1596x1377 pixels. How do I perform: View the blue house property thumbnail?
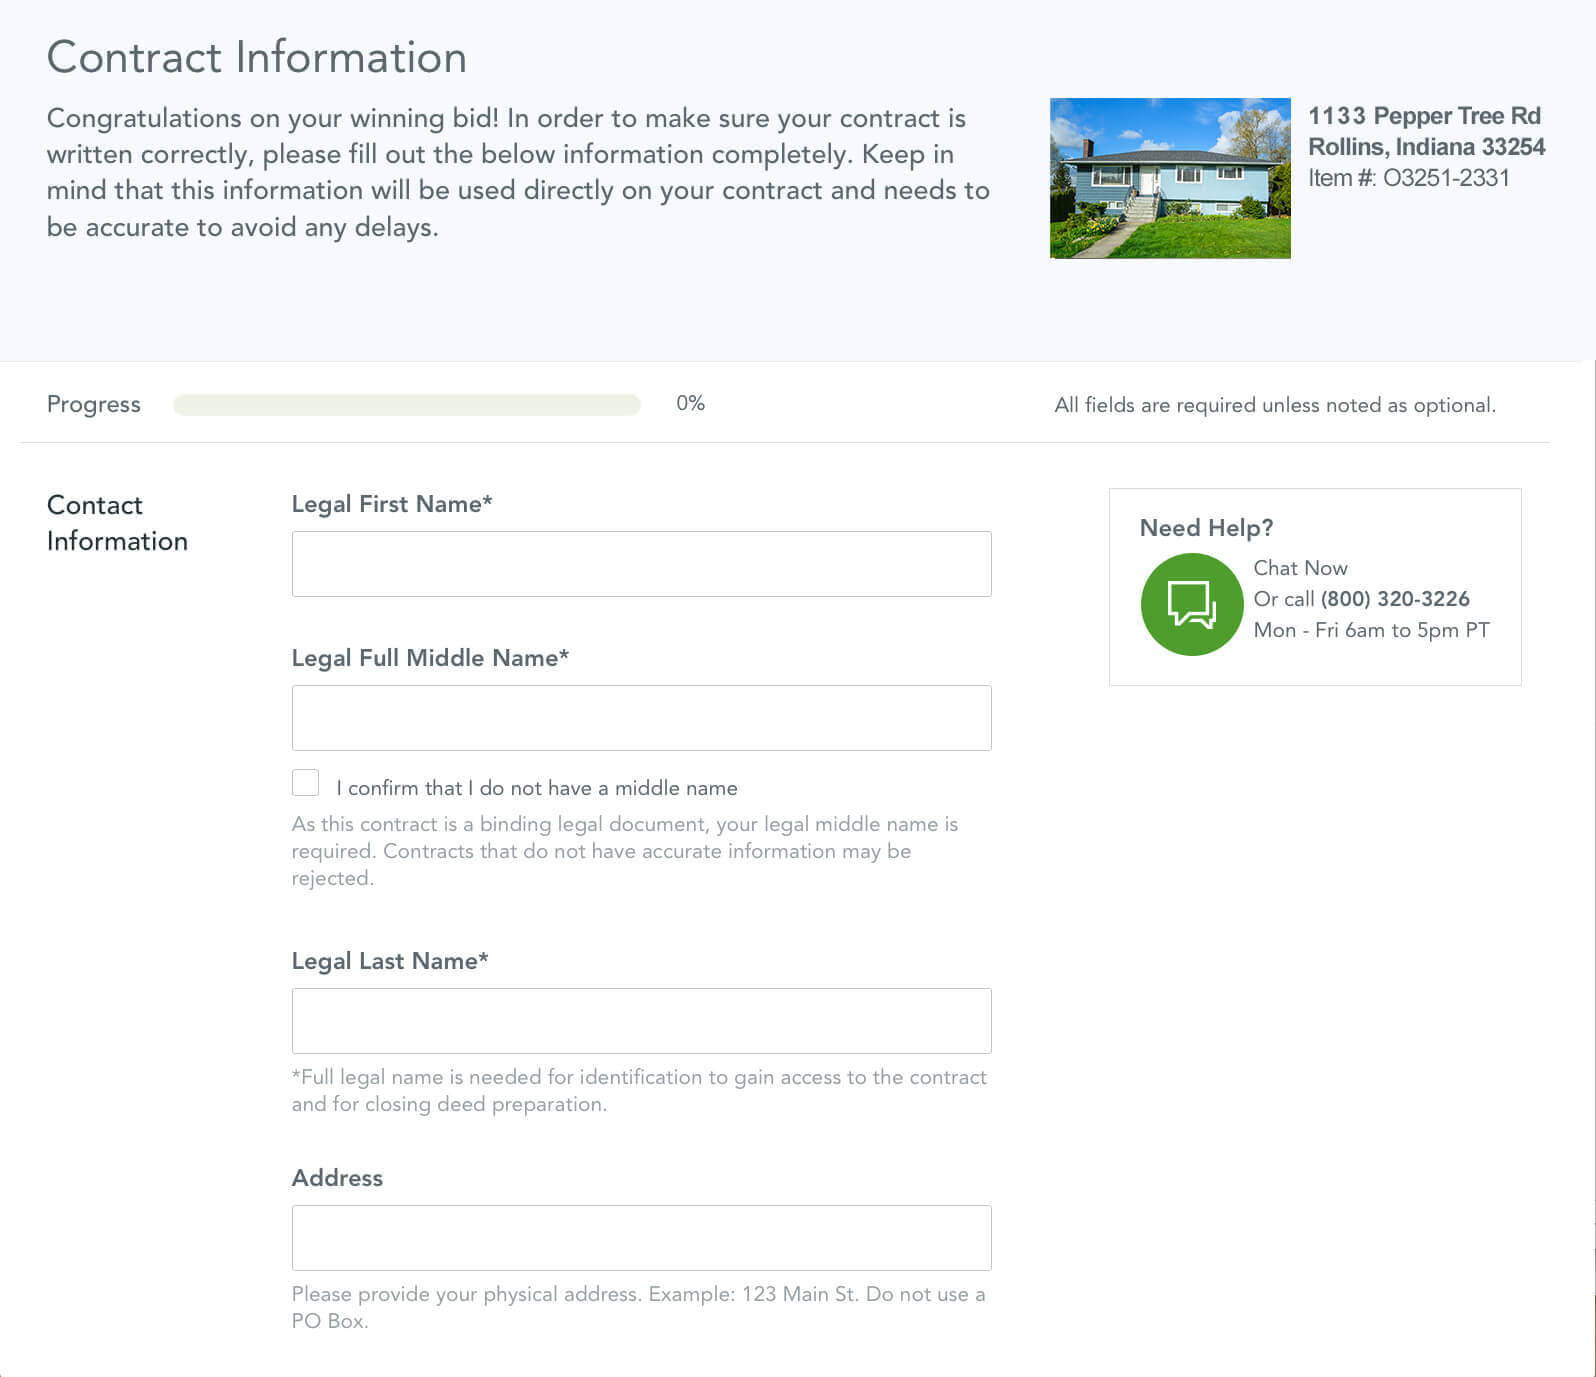click(x=1170, y=178)
